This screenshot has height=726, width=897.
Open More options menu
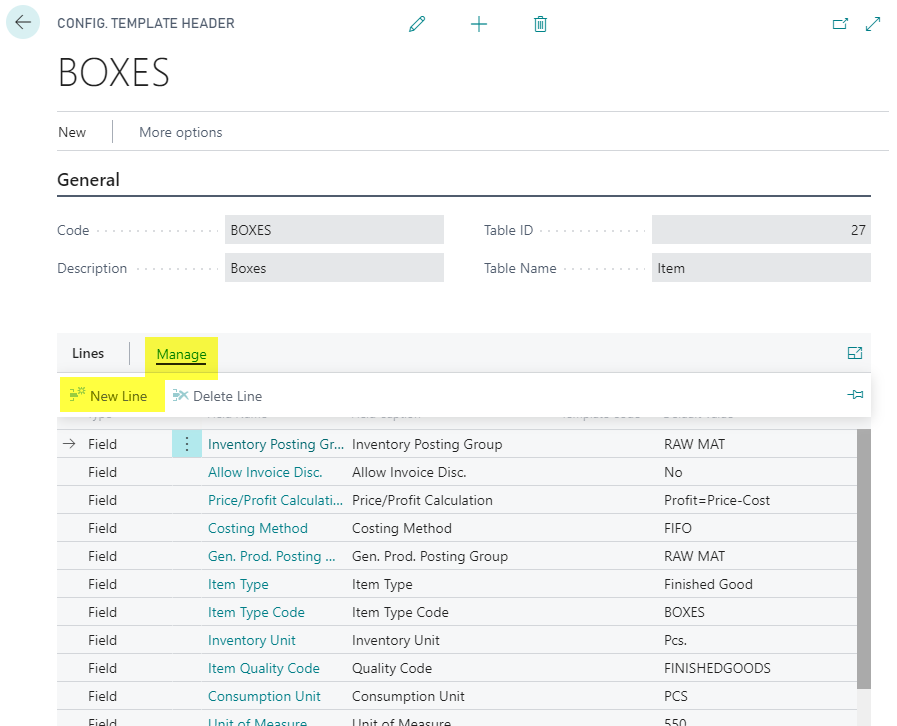(181, 132)
